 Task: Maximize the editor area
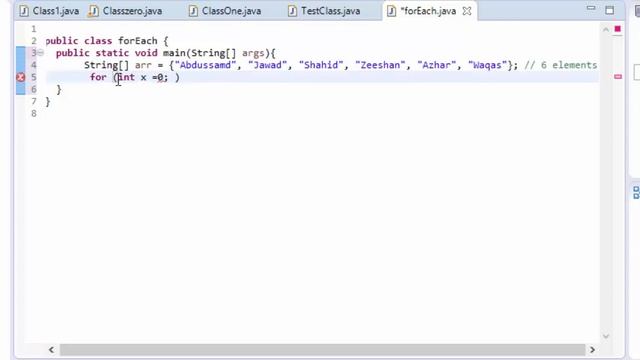click(x=609, y=10)
